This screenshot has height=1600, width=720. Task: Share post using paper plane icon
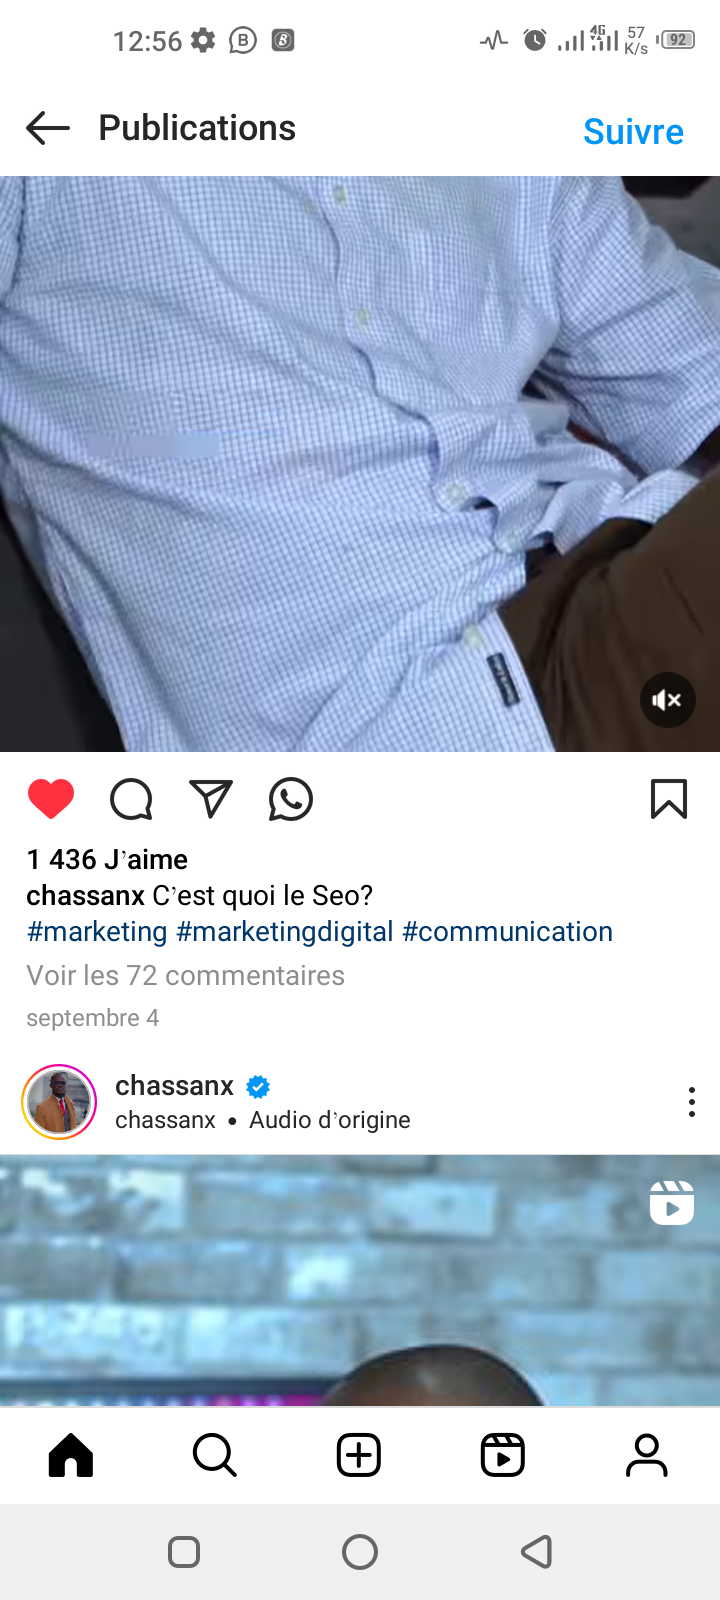click(211, 799)
